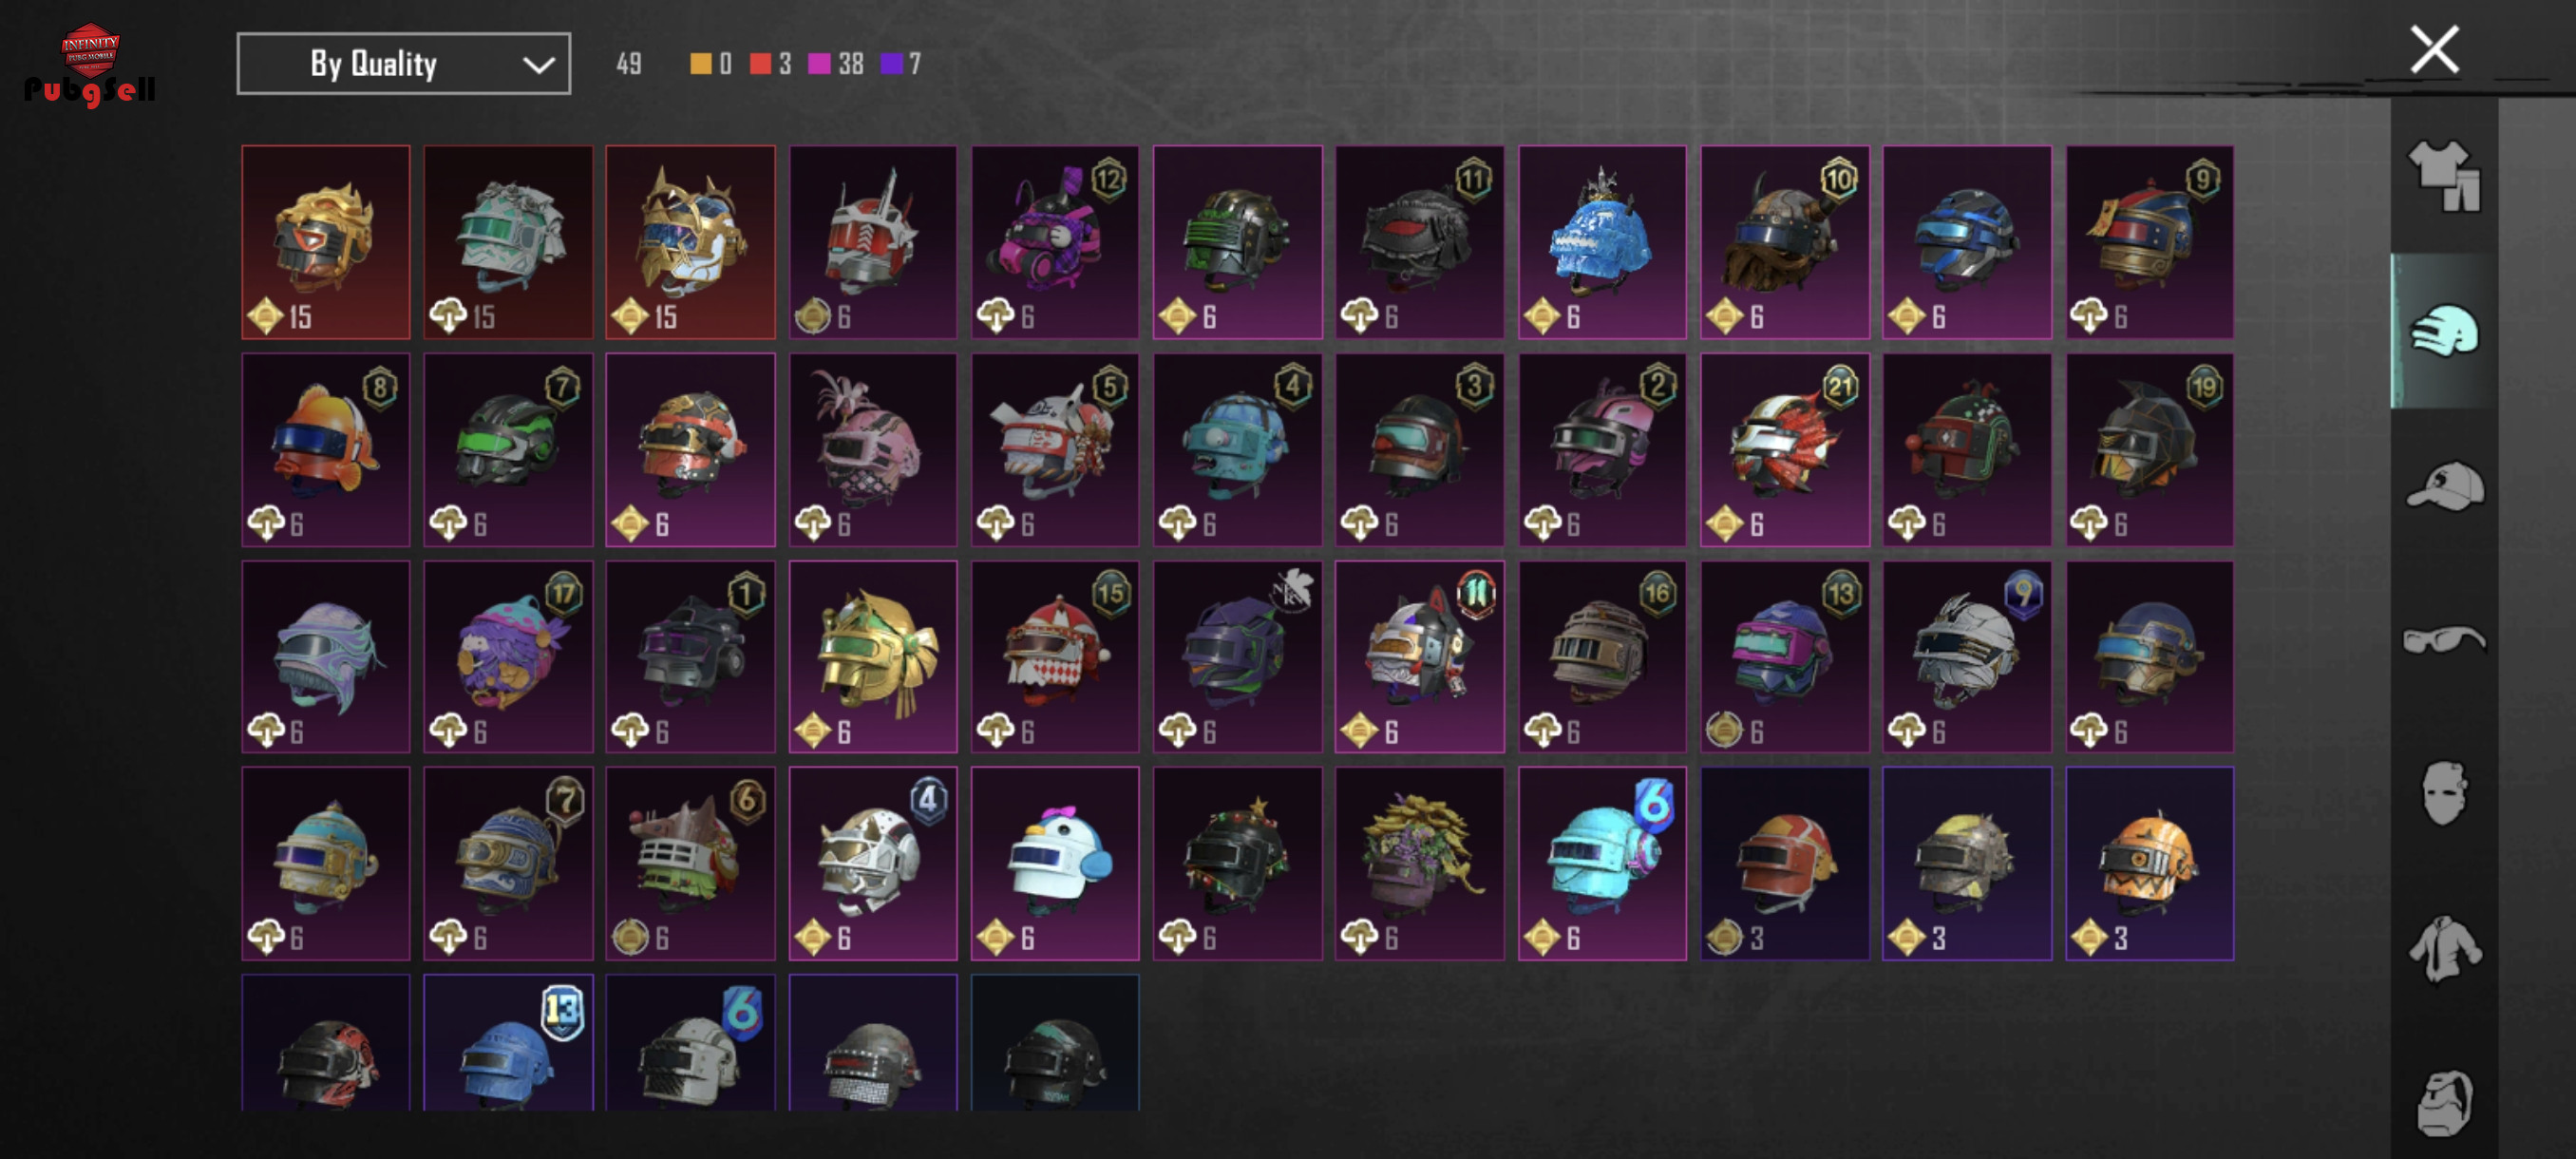Select the orange pumpkin face helmet
Image resolution: width=2576 pixels, height=1159 pixels.
2150,864
